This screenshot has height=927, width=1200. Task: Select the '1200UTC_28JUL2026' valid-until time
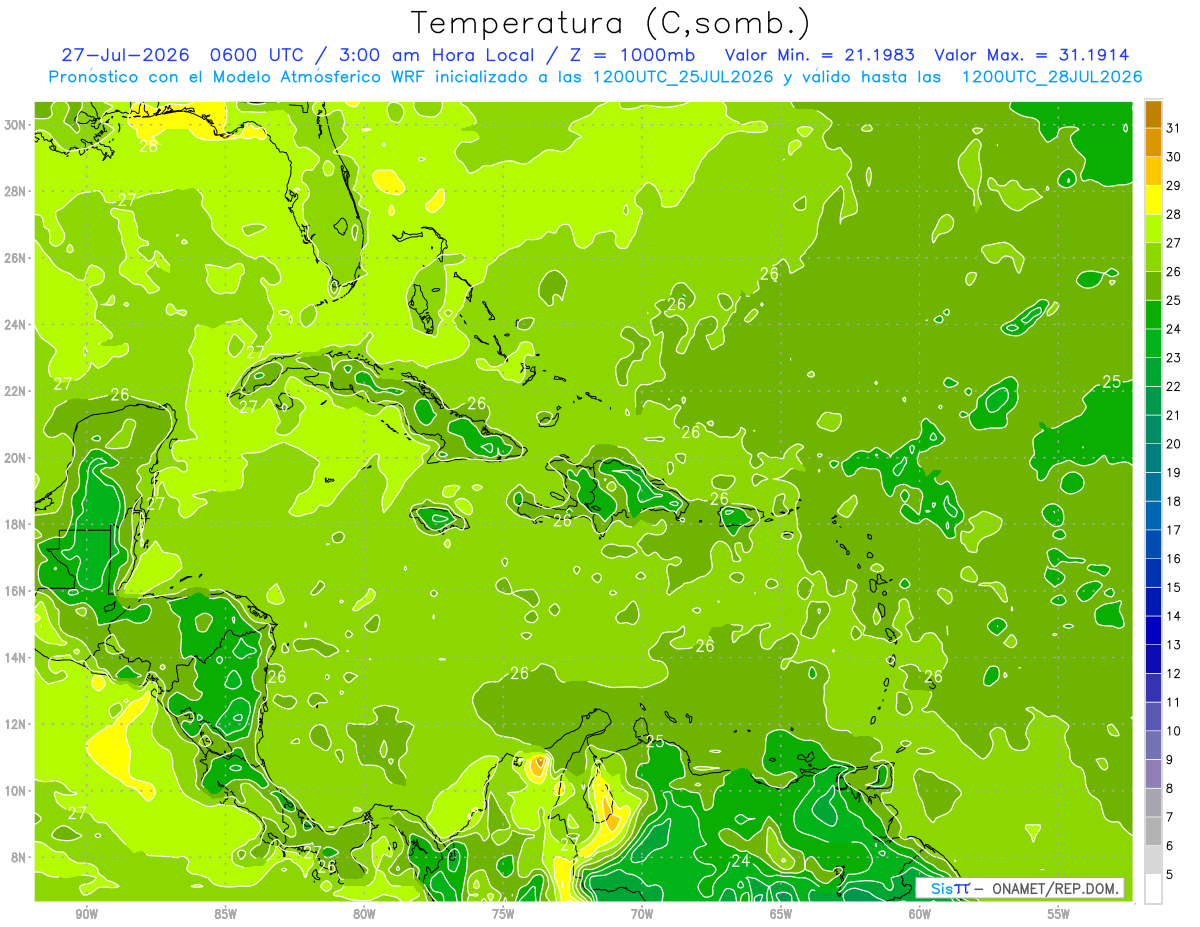1052,77
